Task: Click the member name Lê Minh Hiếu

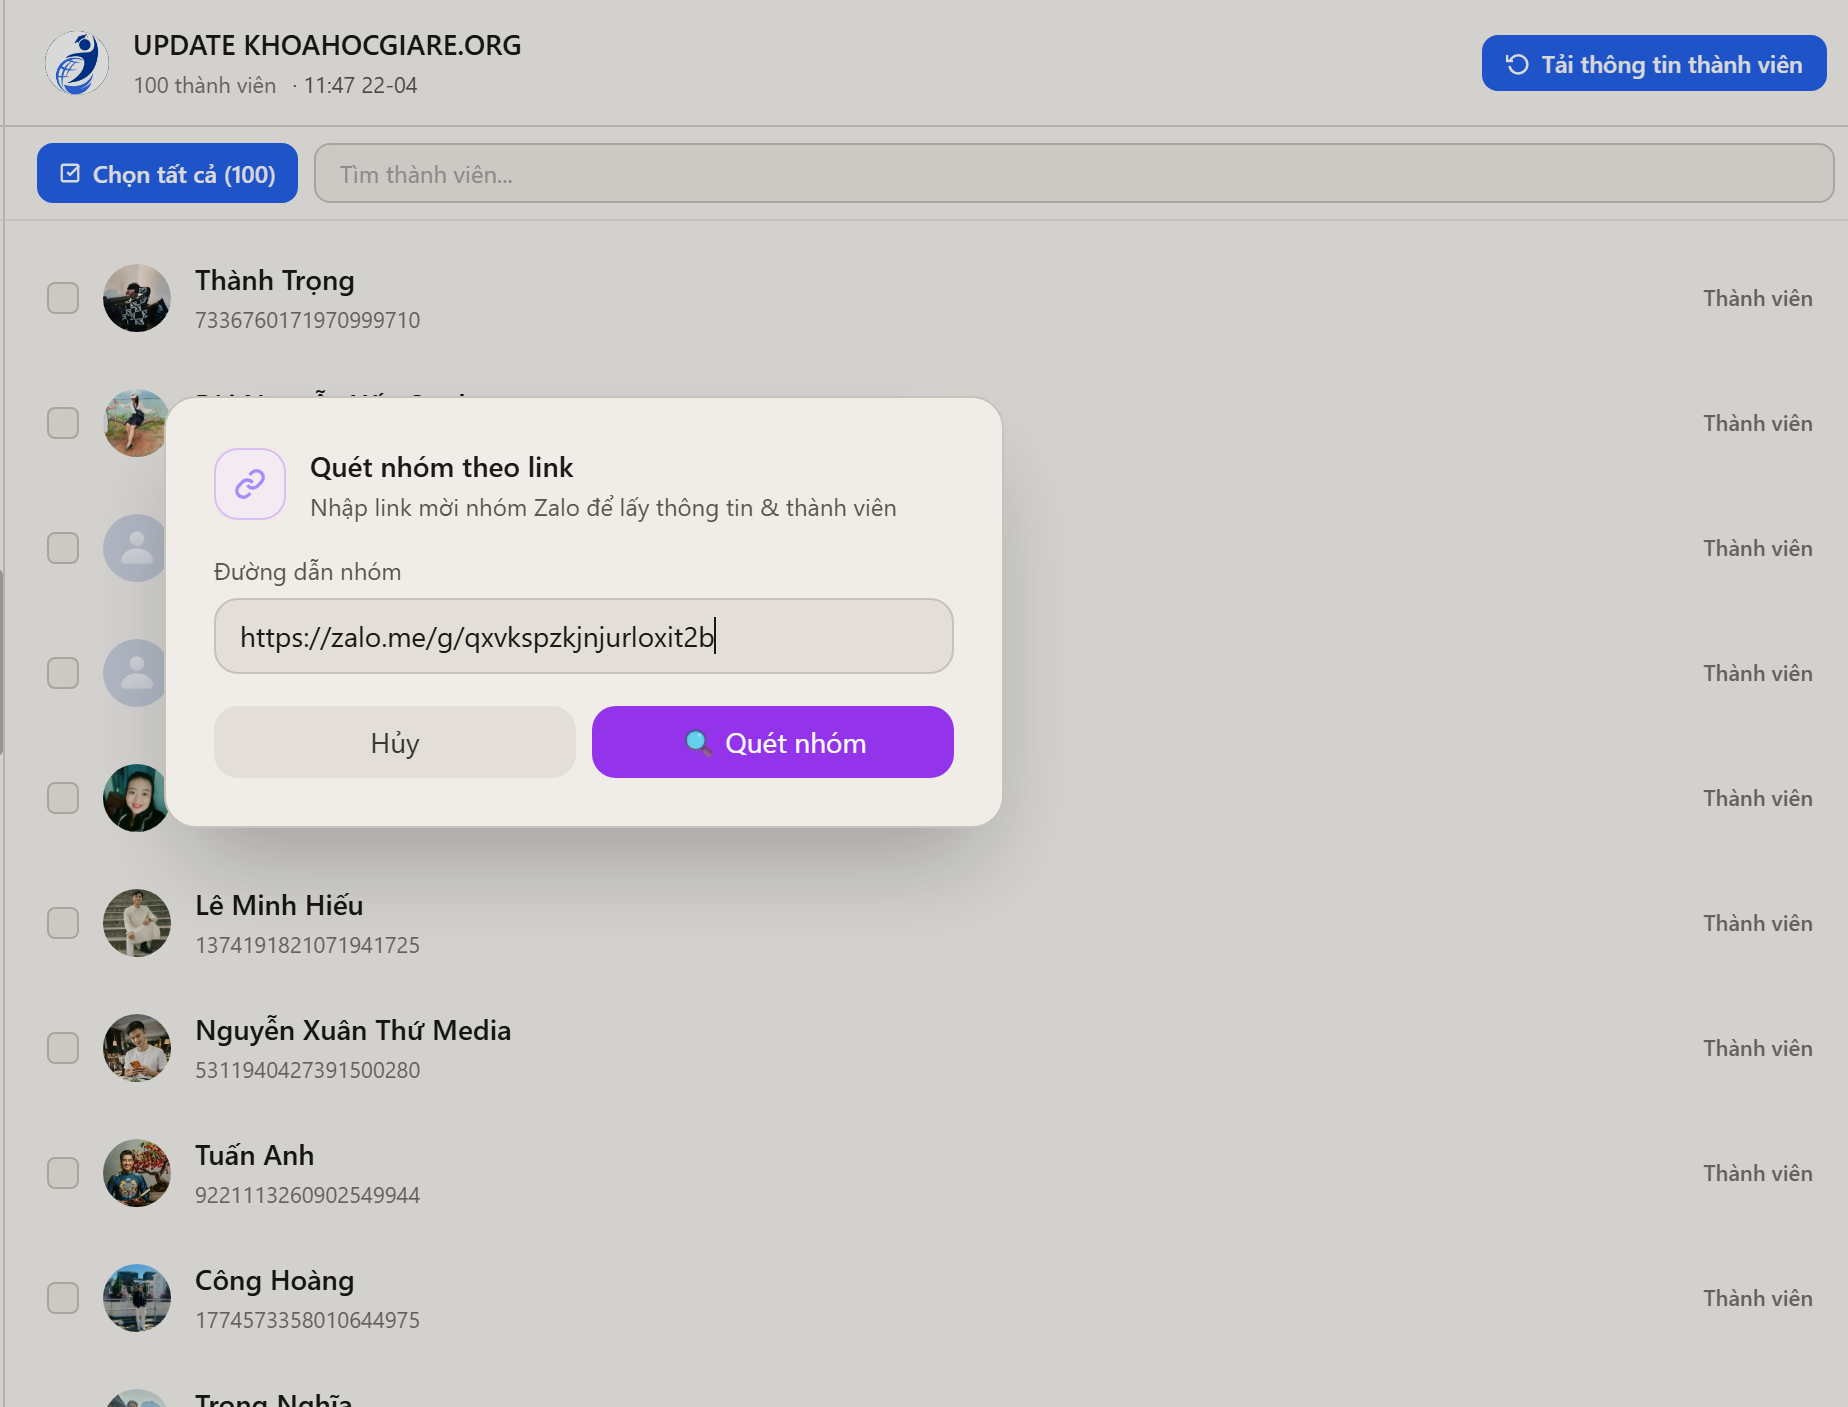Action: point(279,905)
